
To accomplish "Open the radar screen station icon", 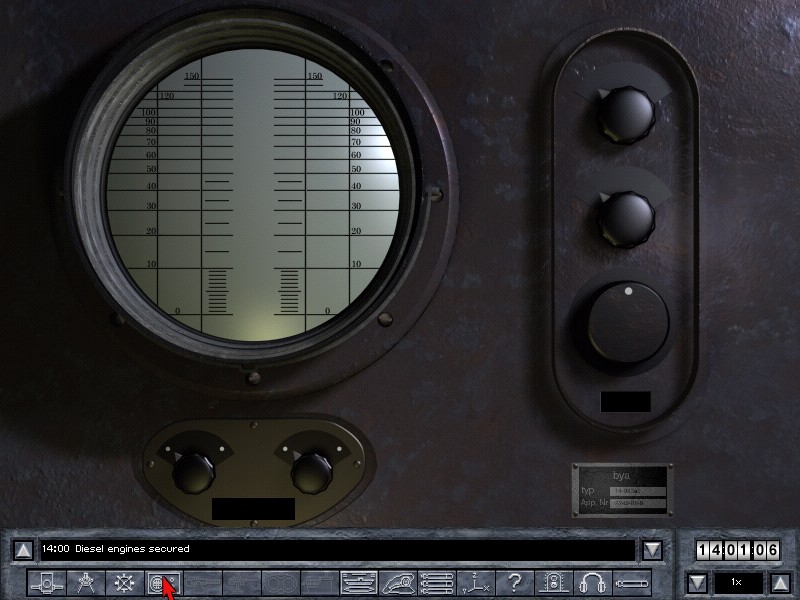I will click(x=163, y=582).
